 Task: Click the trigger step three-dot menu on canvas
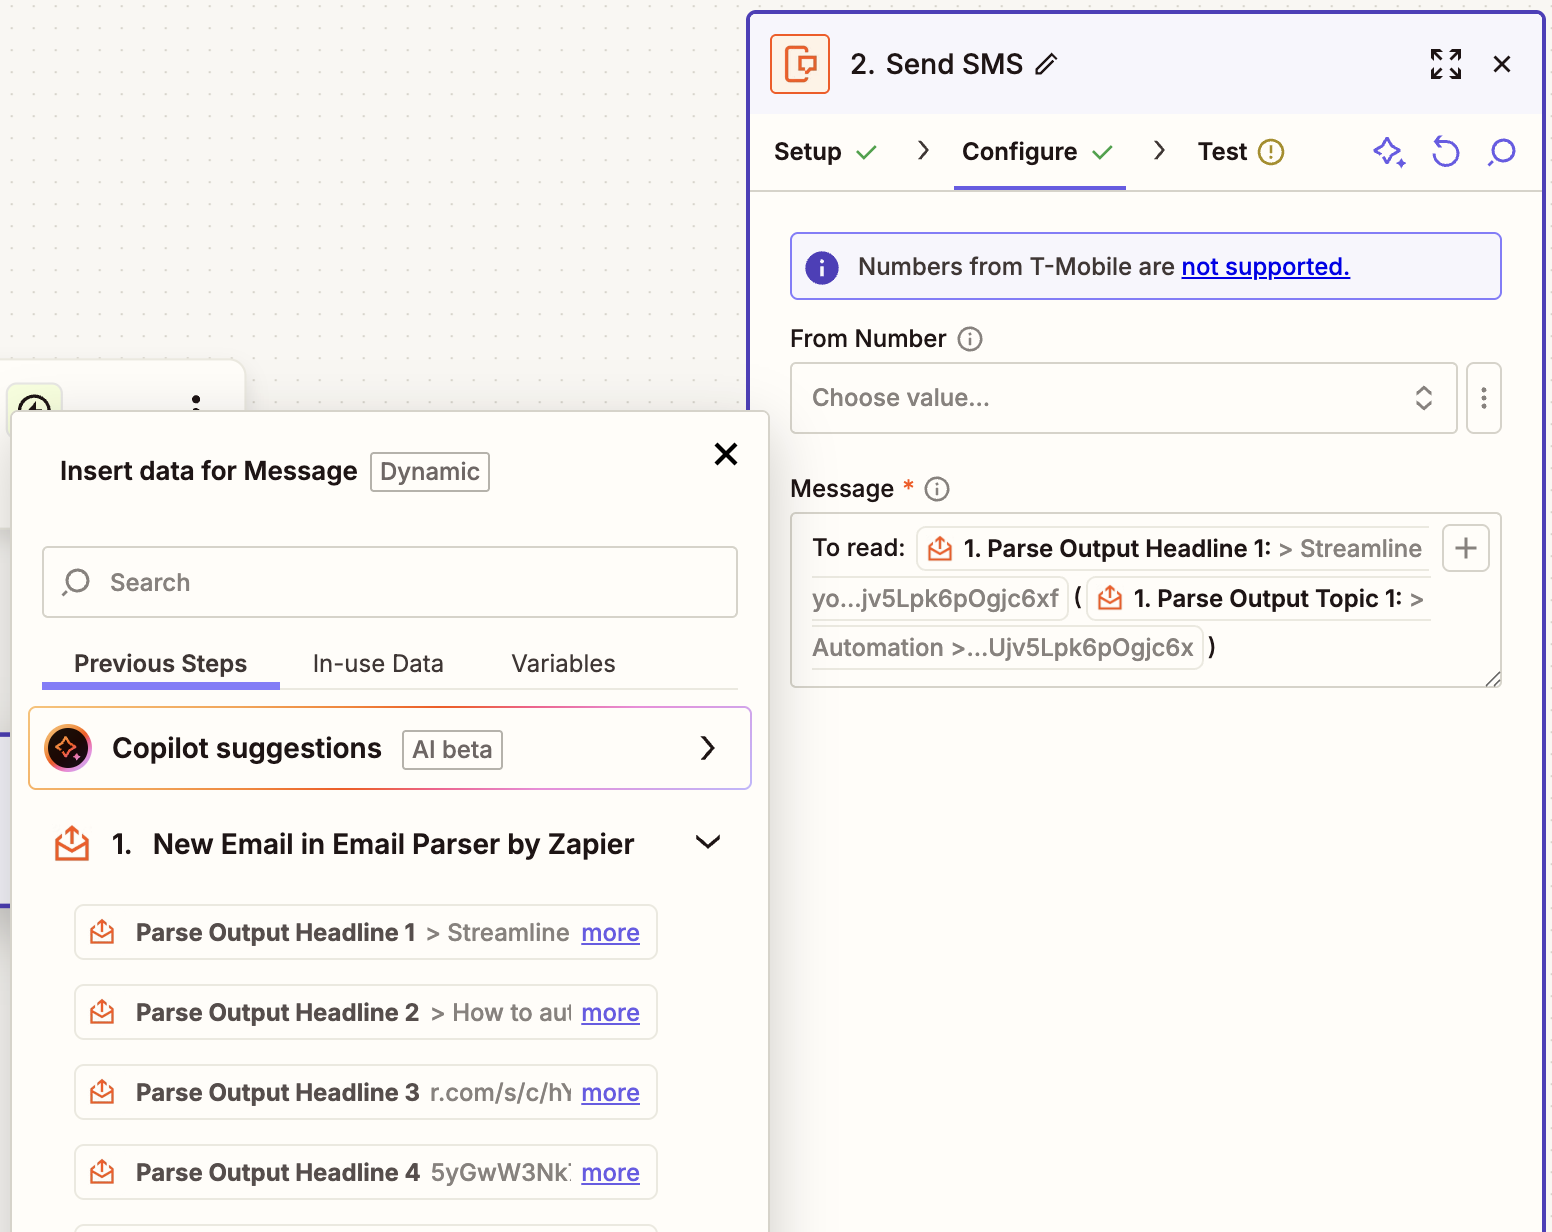196,402
